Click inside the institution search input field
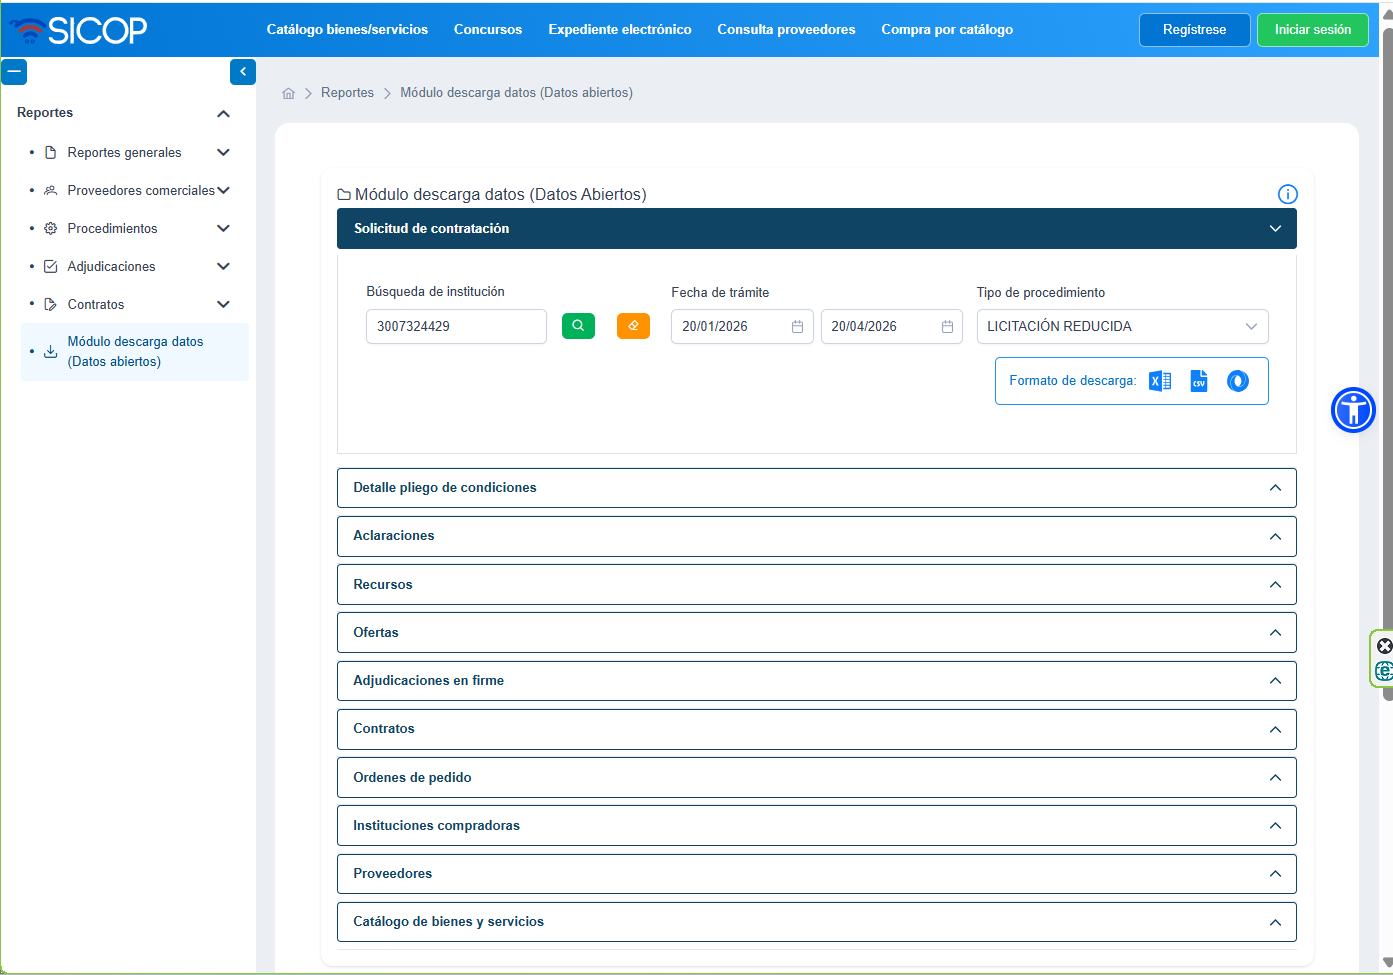 click(x=455, y=326)
